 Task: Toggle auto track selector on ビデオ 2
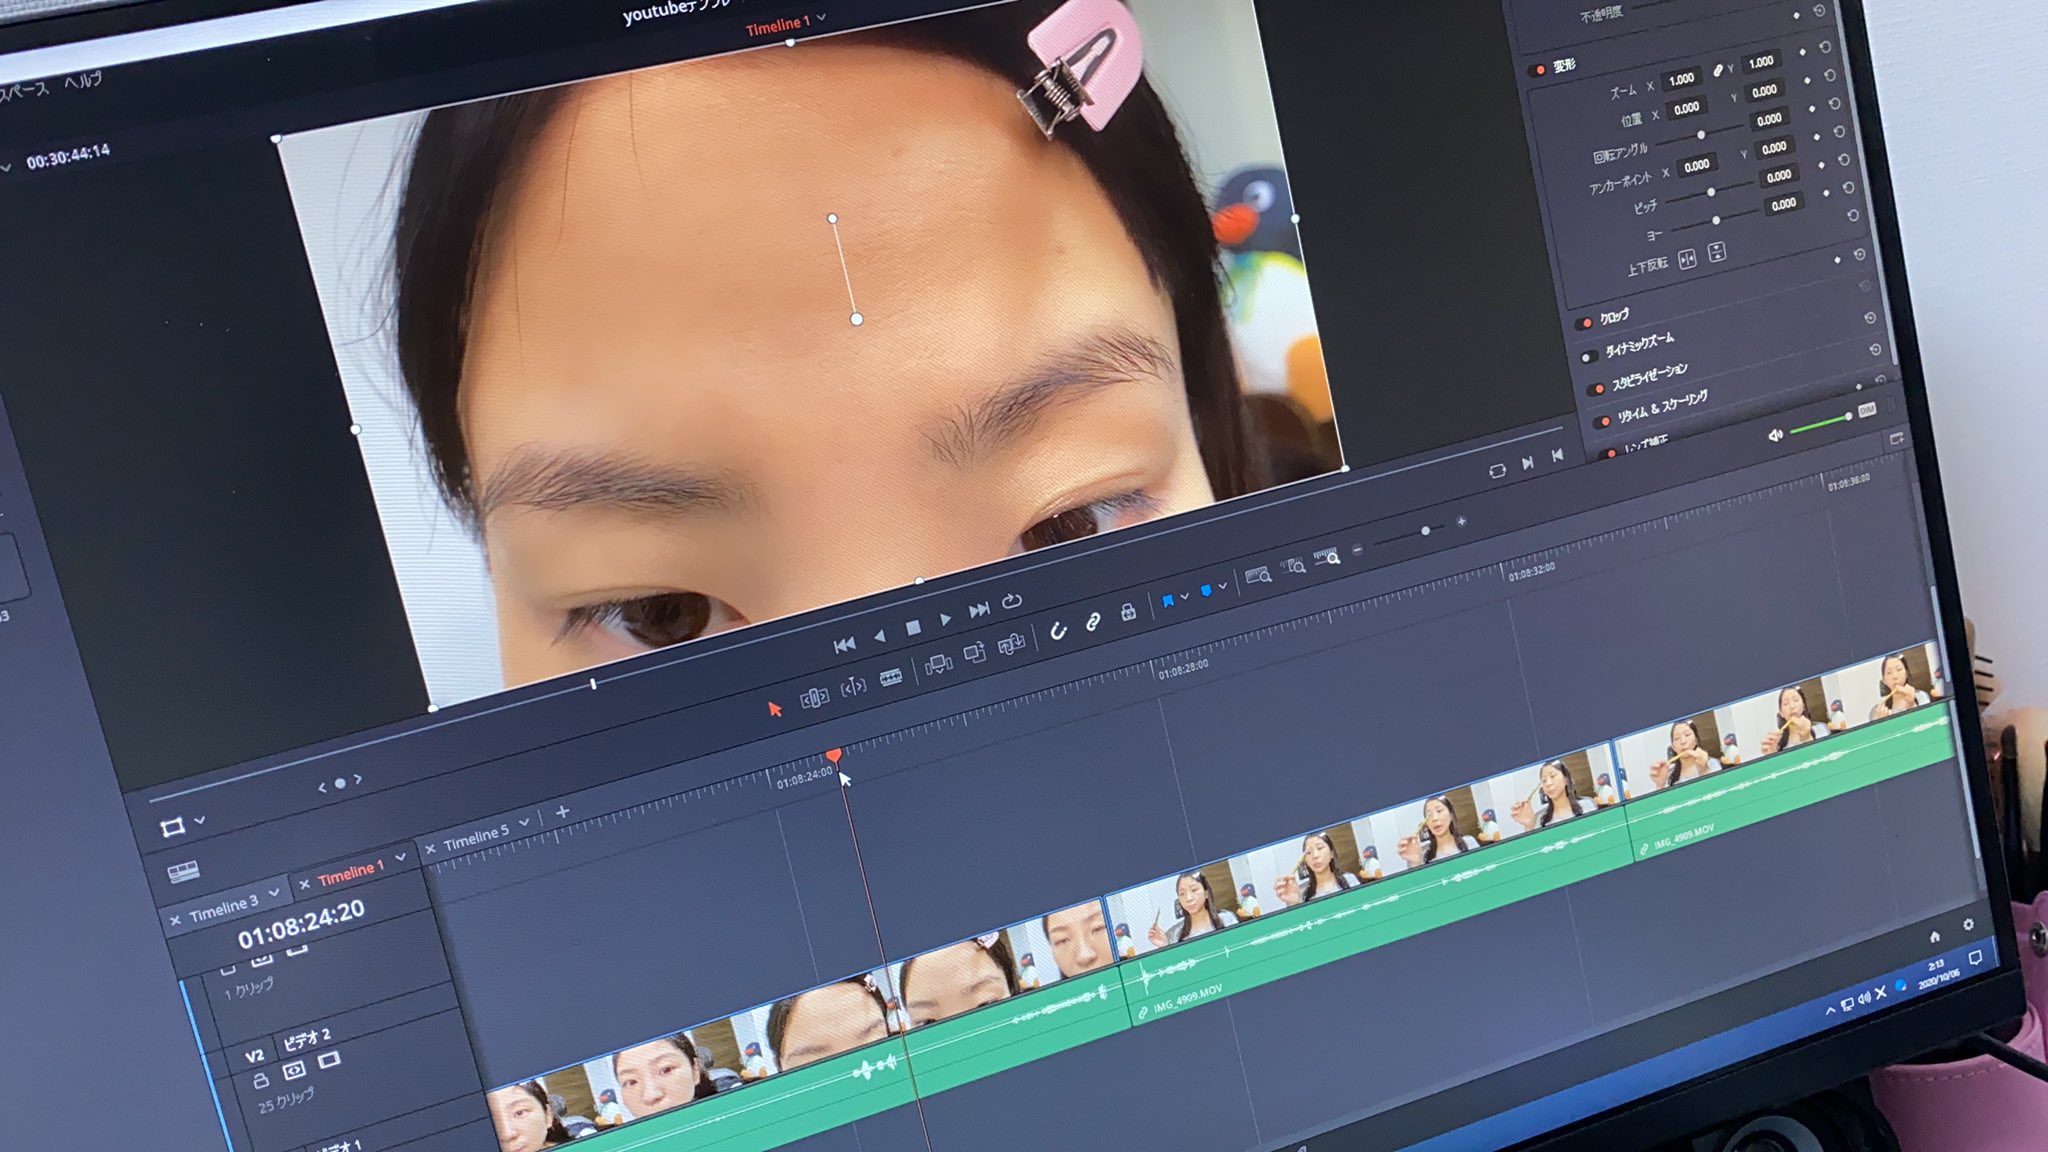[294, 1071]
